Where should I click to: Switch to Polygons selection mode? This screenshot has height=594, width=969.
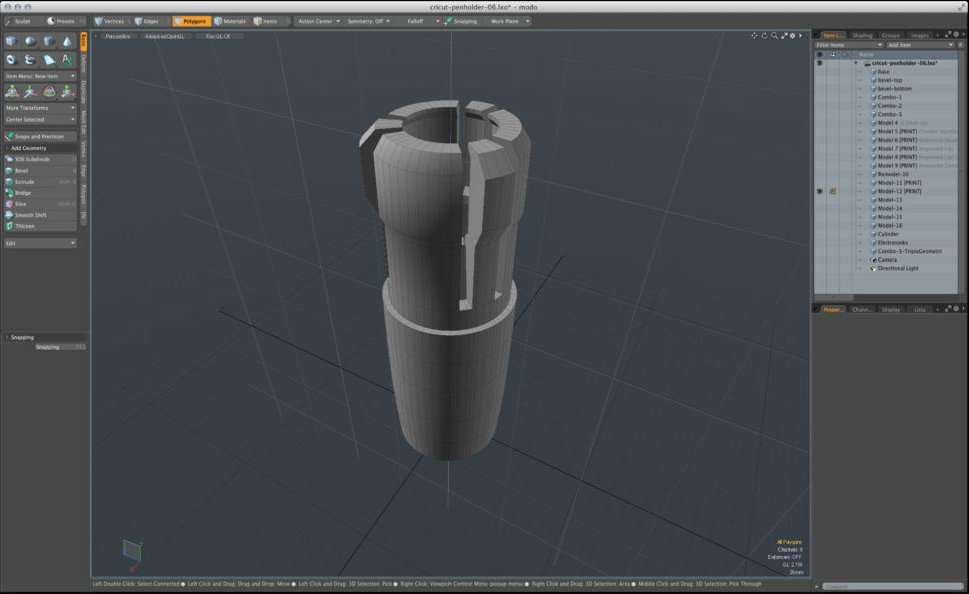coord(191,21)
